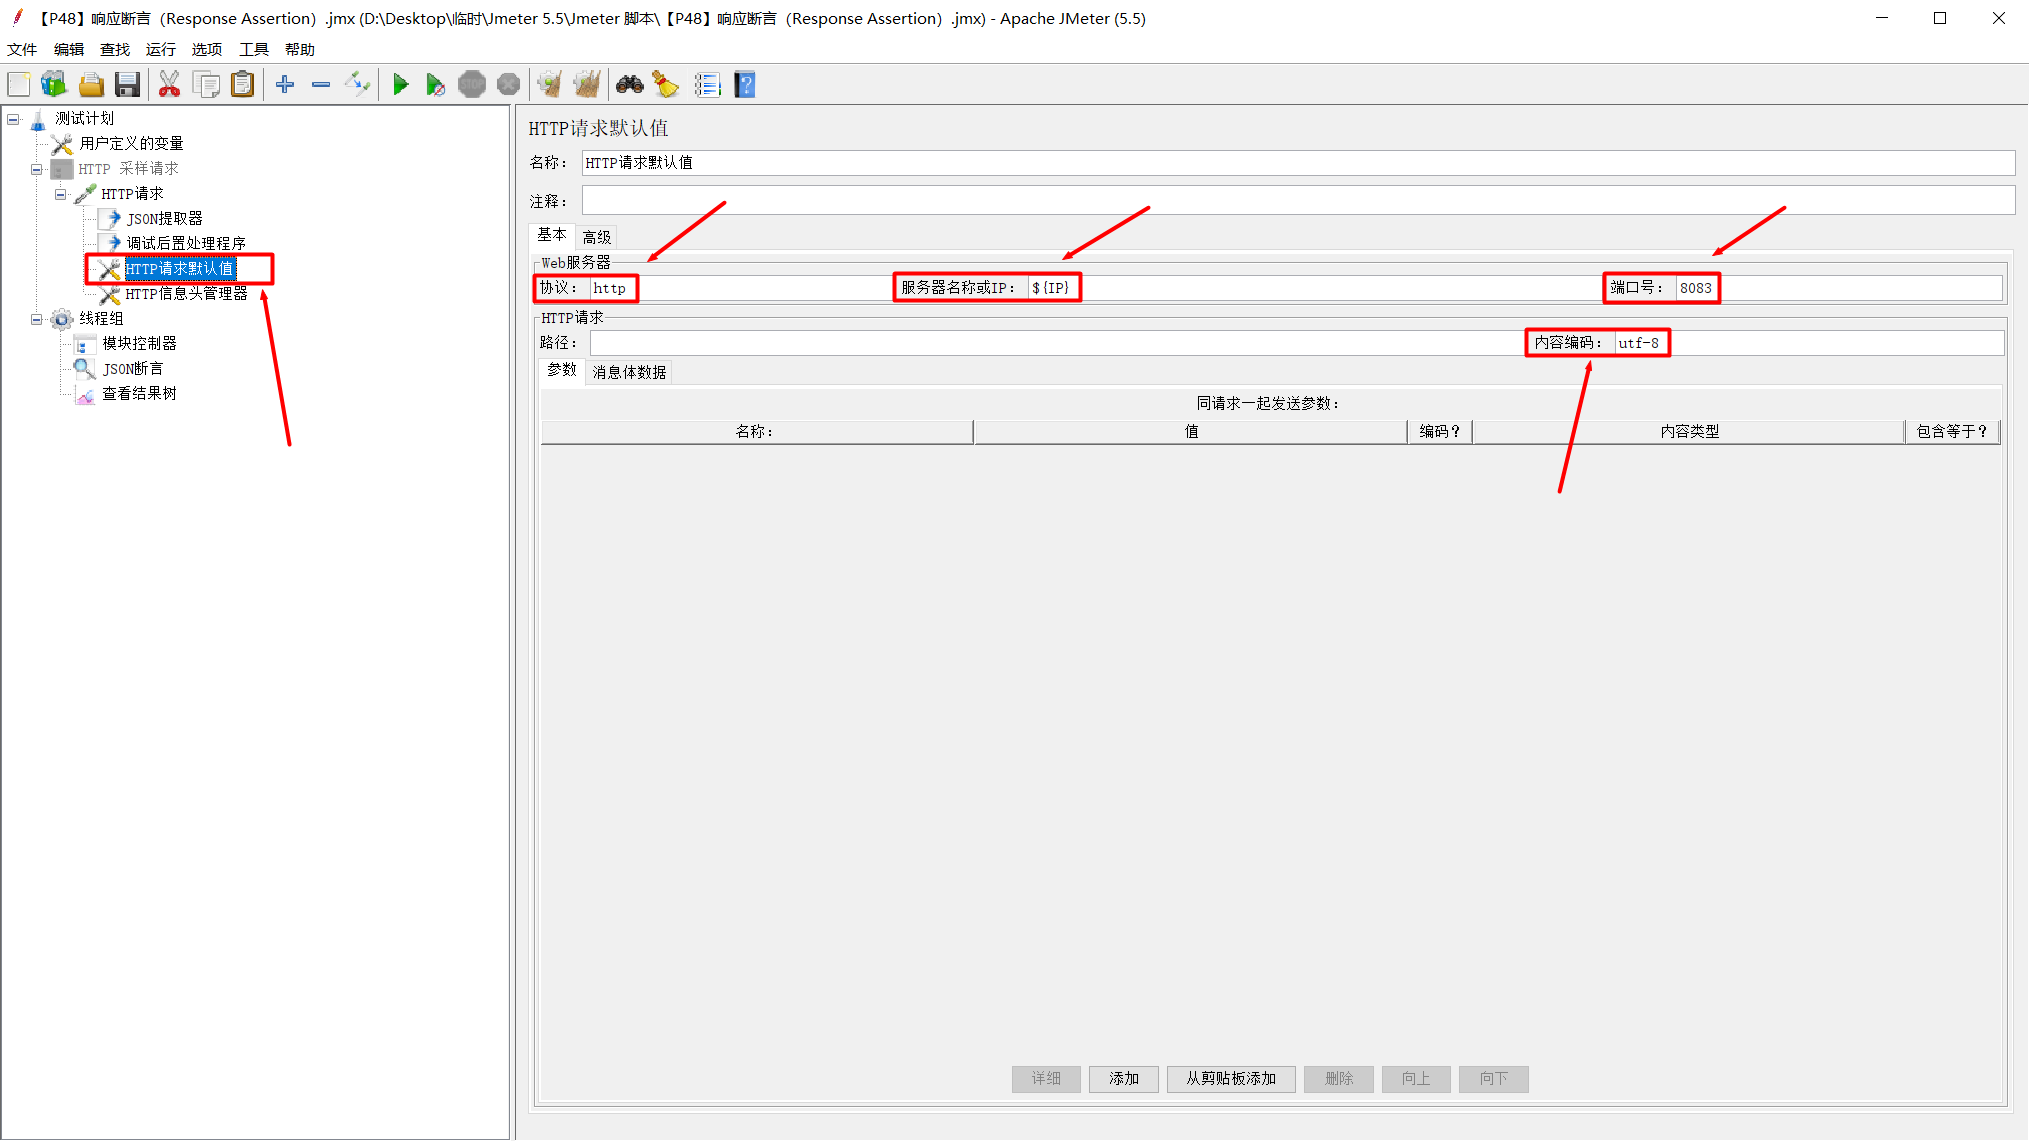Click the Cut scissors icon
2029x1141 pixels.
click(169, 85)
